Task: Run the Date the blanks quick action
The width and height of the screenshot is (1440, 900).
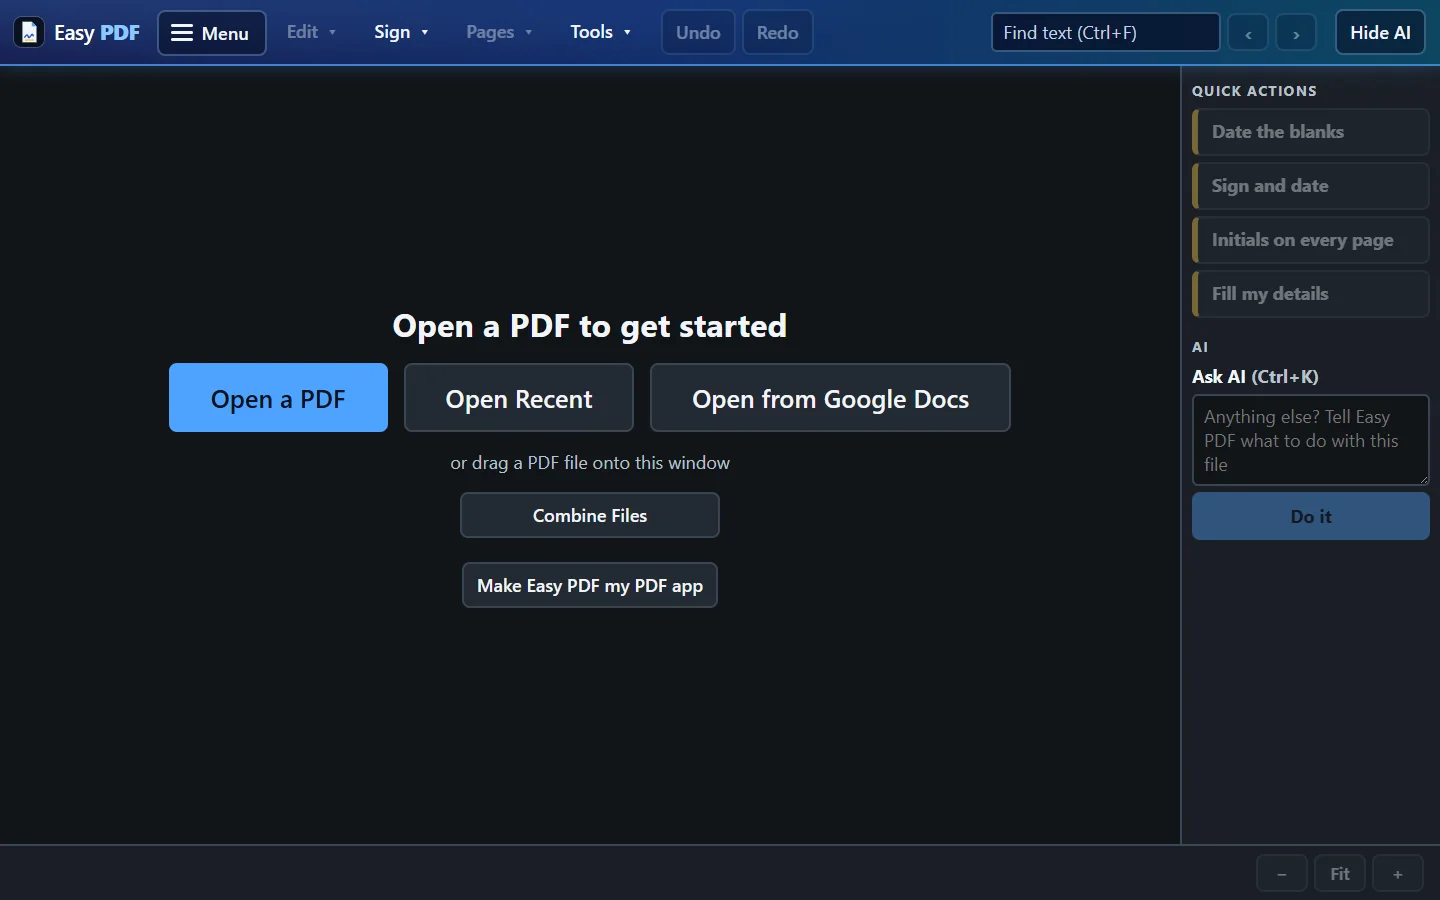Action: 1310,132
